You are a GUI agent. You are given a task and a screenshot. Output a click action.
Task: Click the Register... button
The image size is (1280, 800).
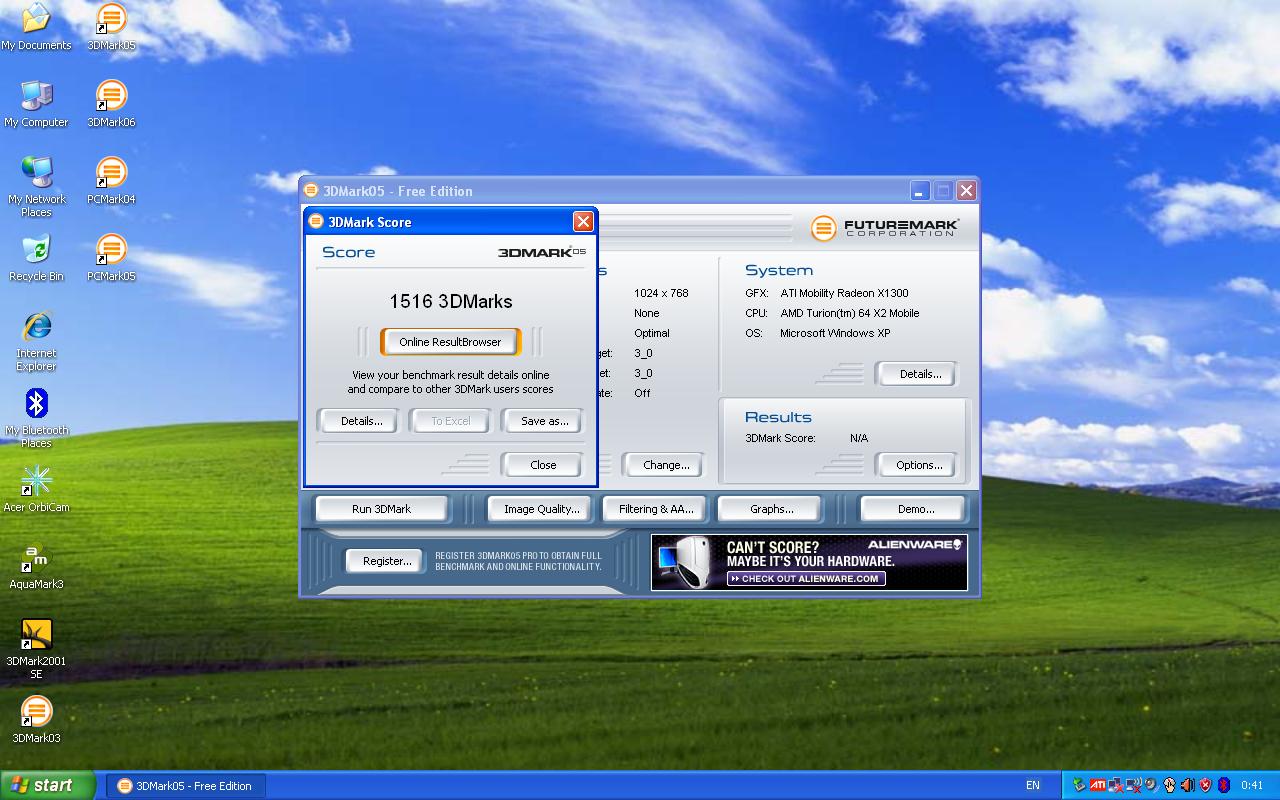[x=387, y=561]
